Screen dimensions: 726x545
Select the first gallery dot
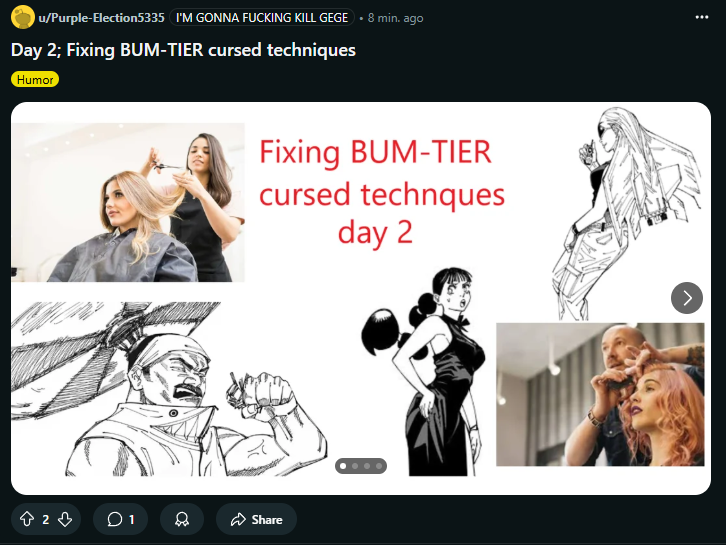(343, 466)
